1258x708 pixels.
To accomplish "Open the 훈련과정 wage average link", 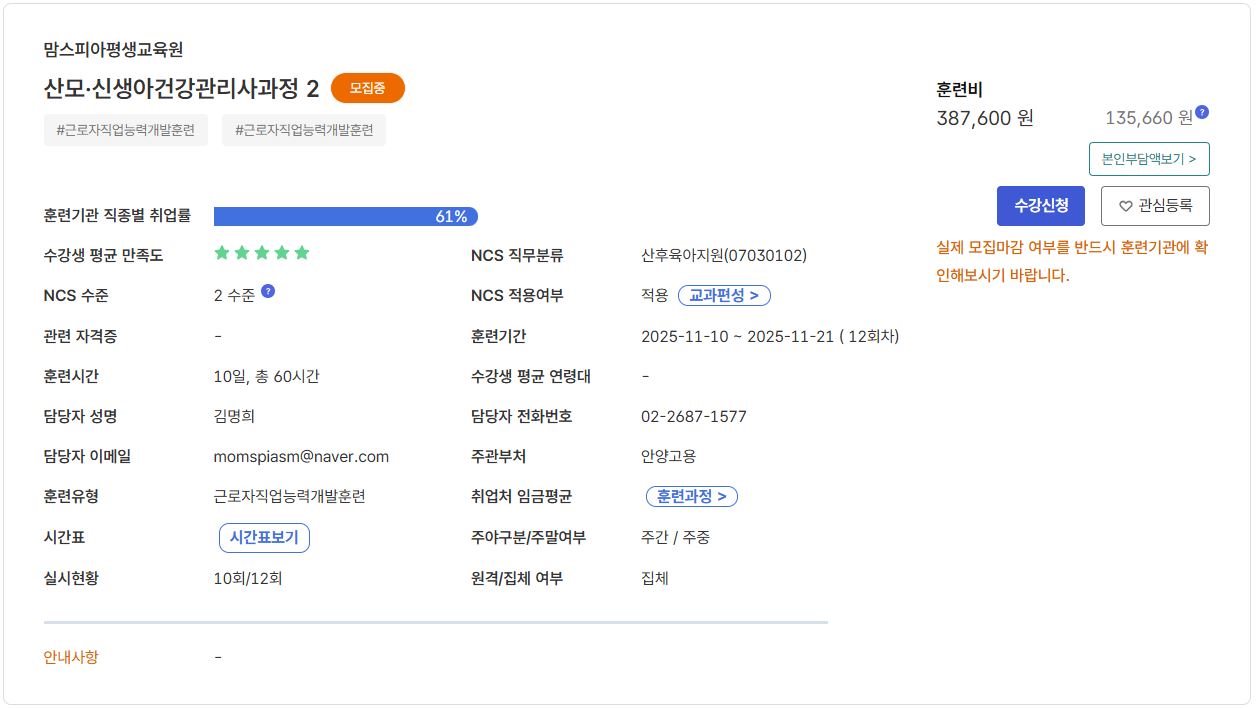I will click(692, 497).
